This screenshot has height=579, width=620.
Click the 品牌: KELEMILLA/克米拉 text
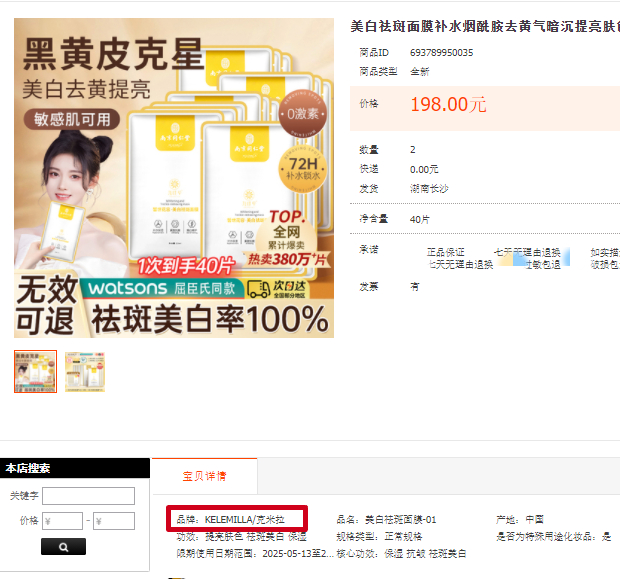point(231,520)
